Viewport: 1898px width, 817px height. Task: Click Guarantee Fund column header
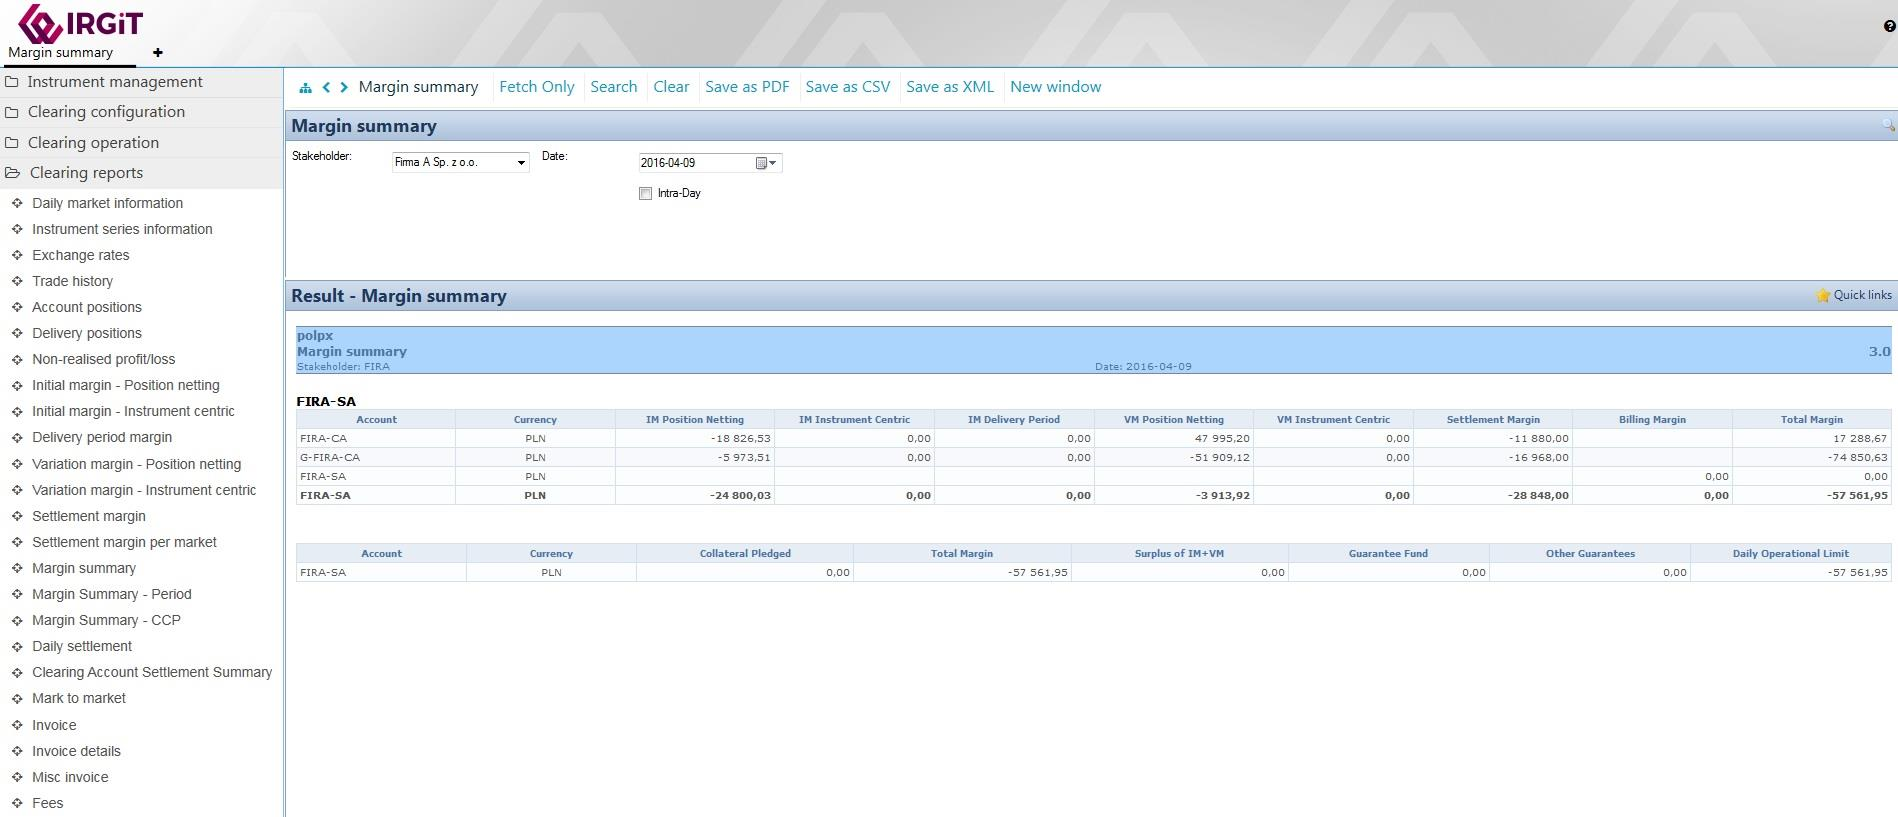click(x=1388, y=553)
